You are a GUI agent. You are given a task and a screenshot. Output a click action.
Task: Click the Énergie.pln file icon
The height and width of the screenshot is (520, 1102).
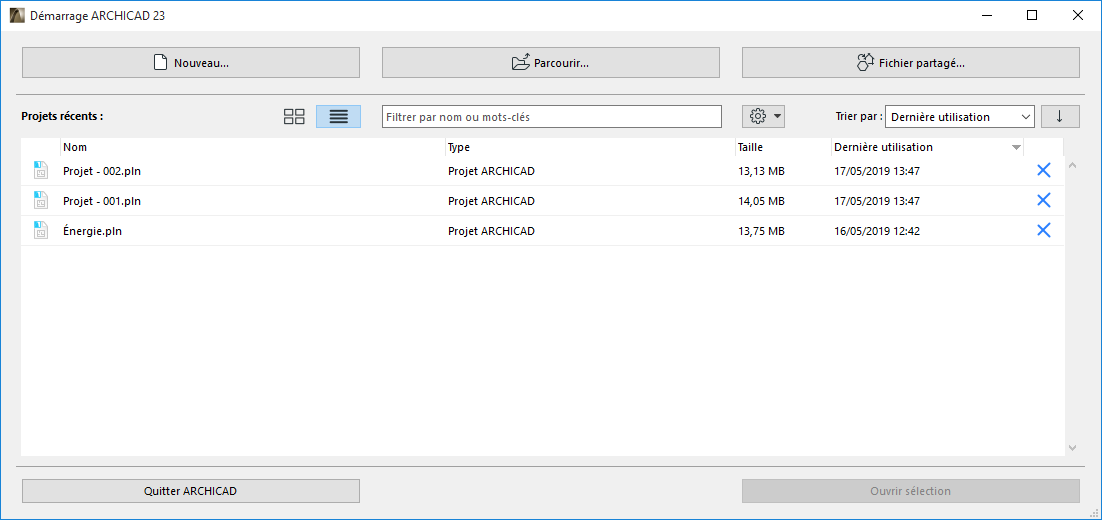click(x=41, y=230)
